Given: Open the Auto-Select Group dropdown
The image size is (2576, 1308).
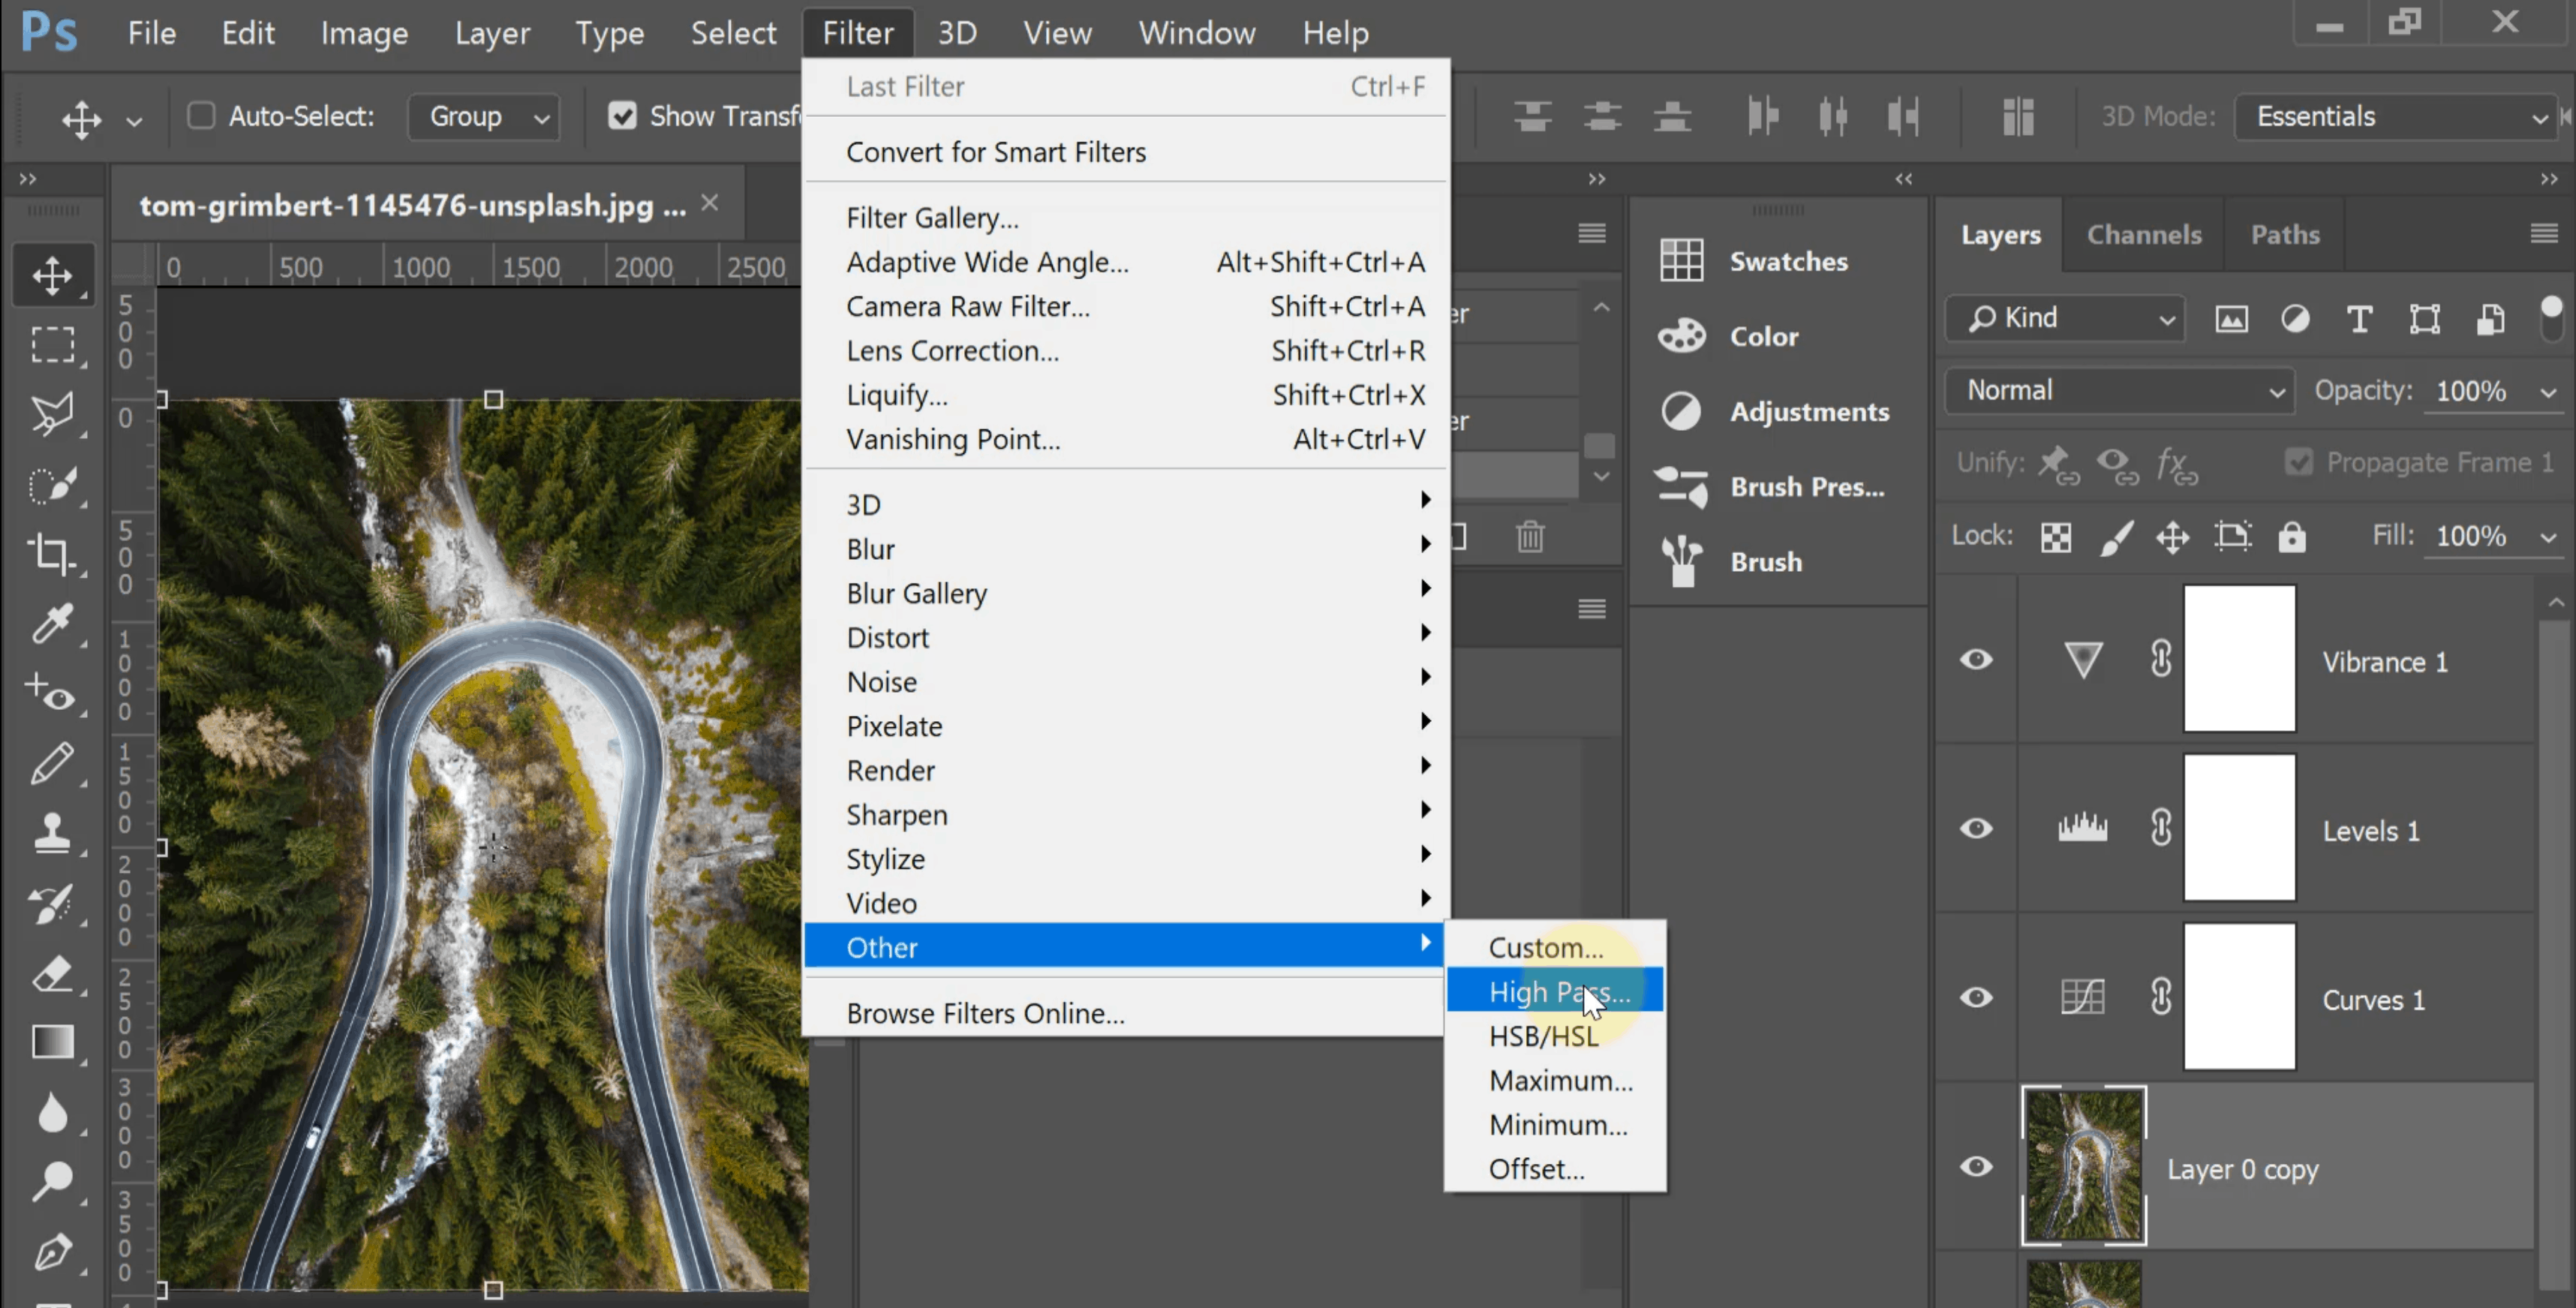Looking at the screenshot, I should pos(484,117).
